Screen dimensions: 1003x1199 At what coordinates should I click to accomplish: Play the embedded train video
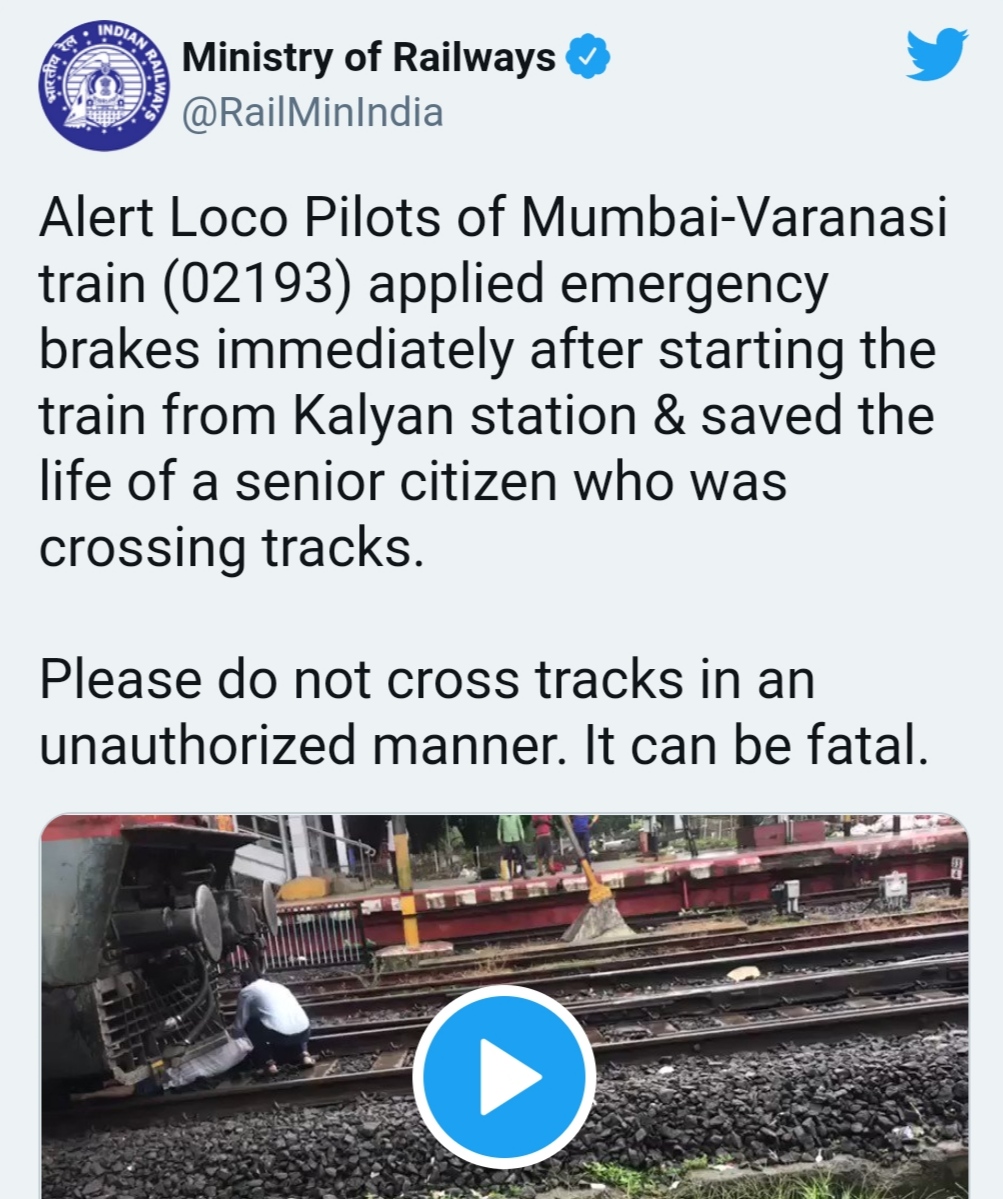pos(505,1077)
